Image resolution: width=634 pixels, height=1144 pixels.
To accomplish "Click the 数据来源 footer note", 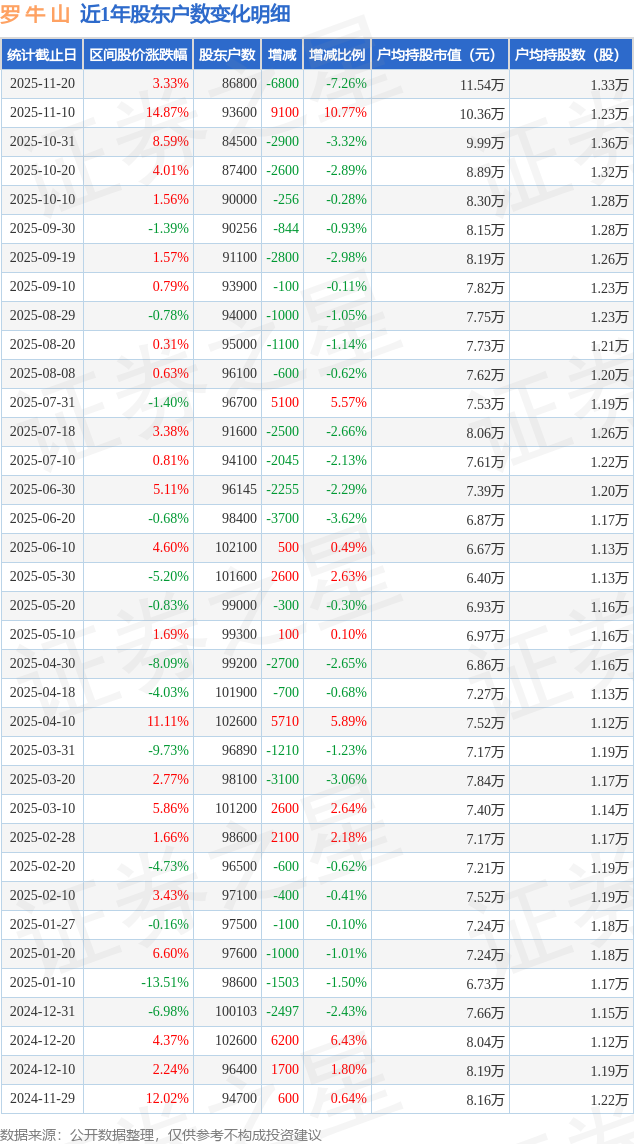I will 161,1134.
